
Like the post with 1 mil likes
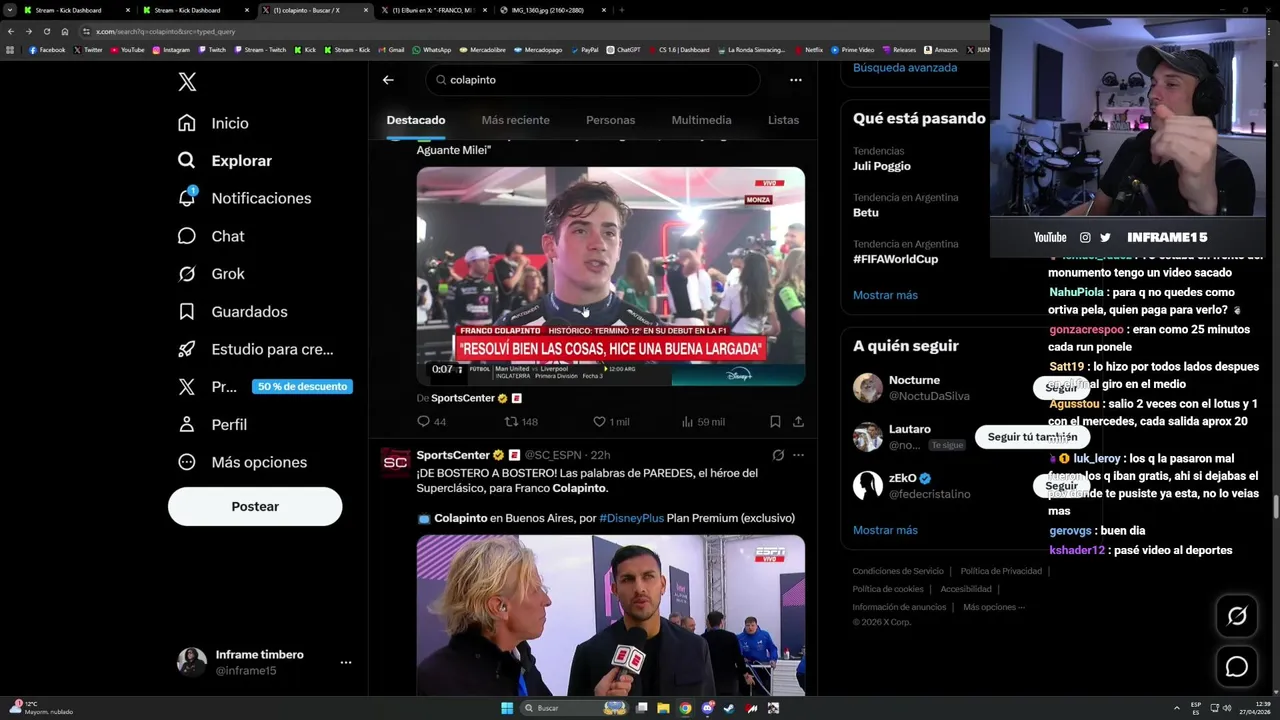click(611, 422)
